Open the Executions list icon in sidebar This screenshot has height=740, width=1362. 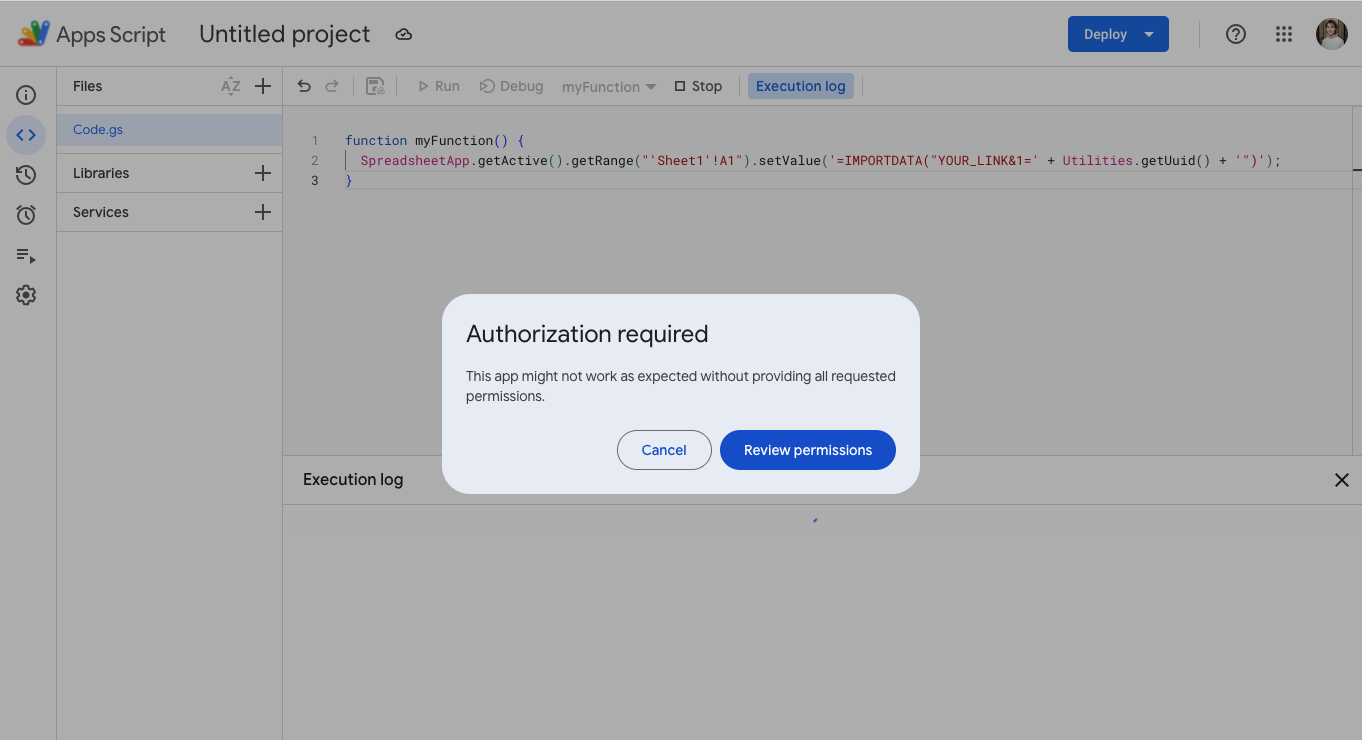click(x=26, y=256)
